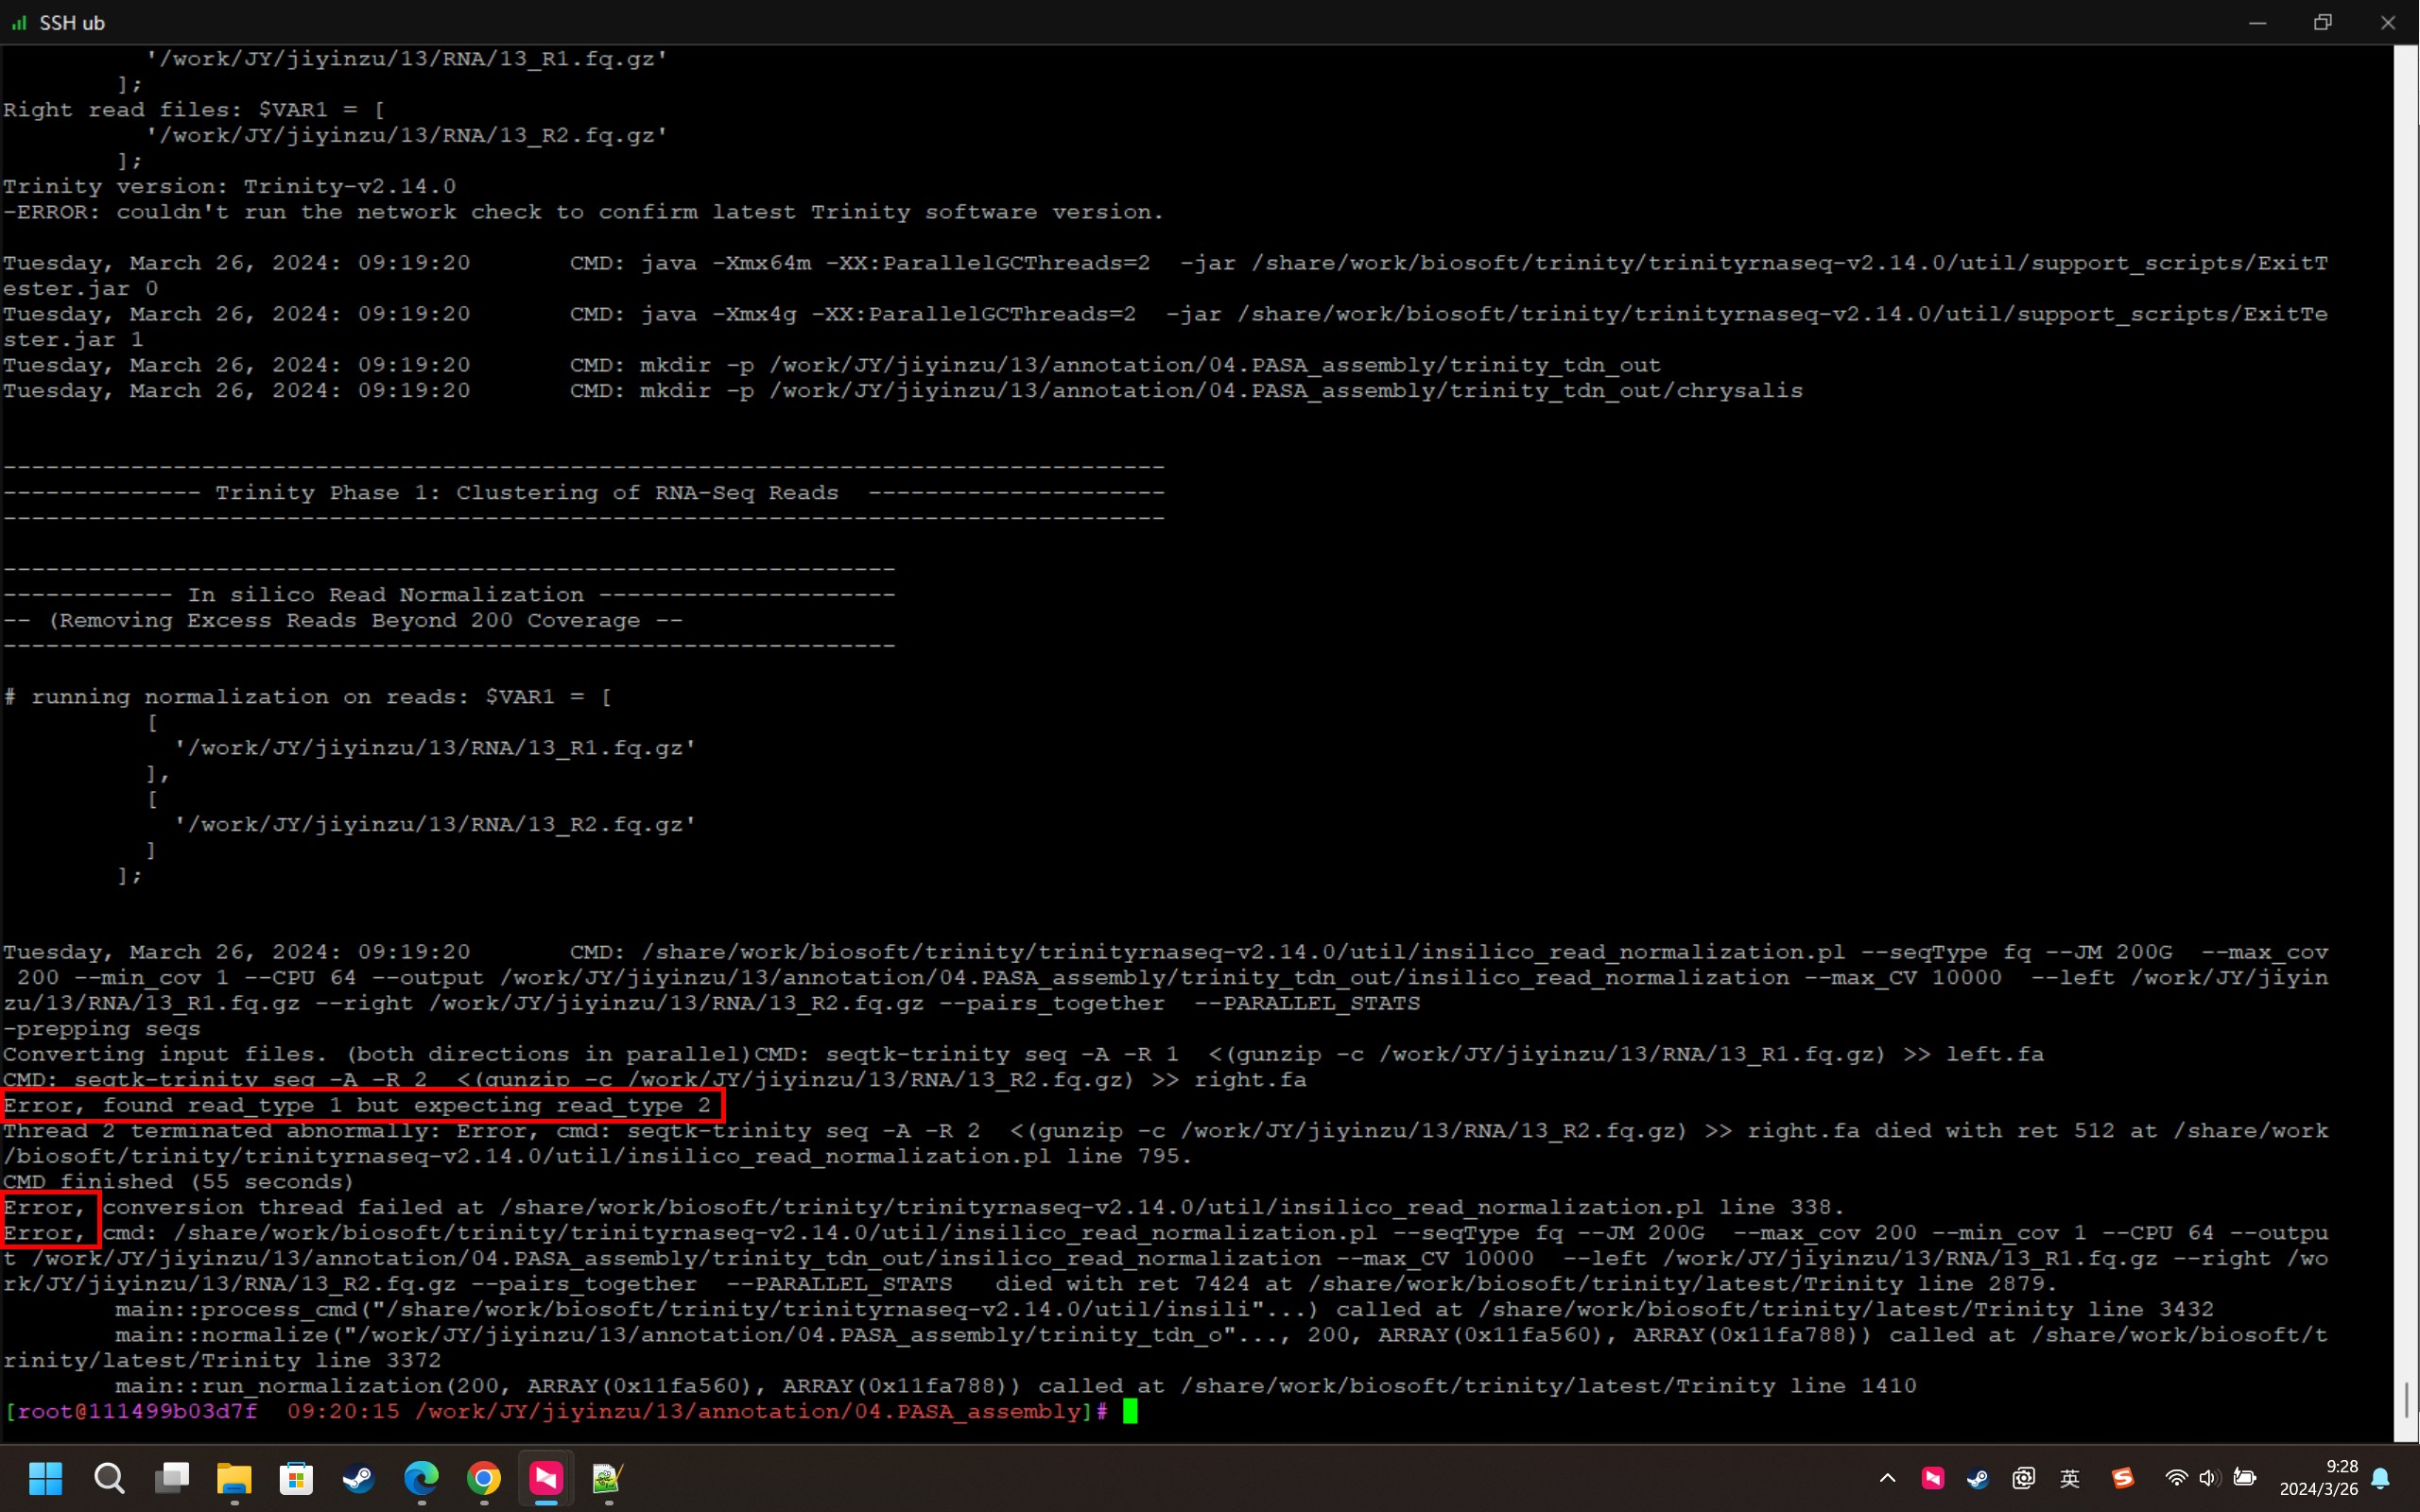This screenshot has height=1512, width=2420.
Task: Click 'Right read files: $VAR1 = [' line
Action: 194,110
